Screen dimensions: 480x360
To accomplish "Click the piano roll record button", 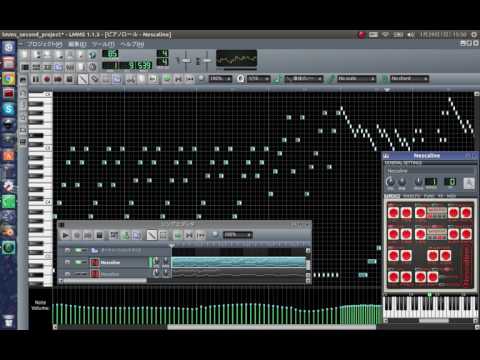I will tap(47, 79).
